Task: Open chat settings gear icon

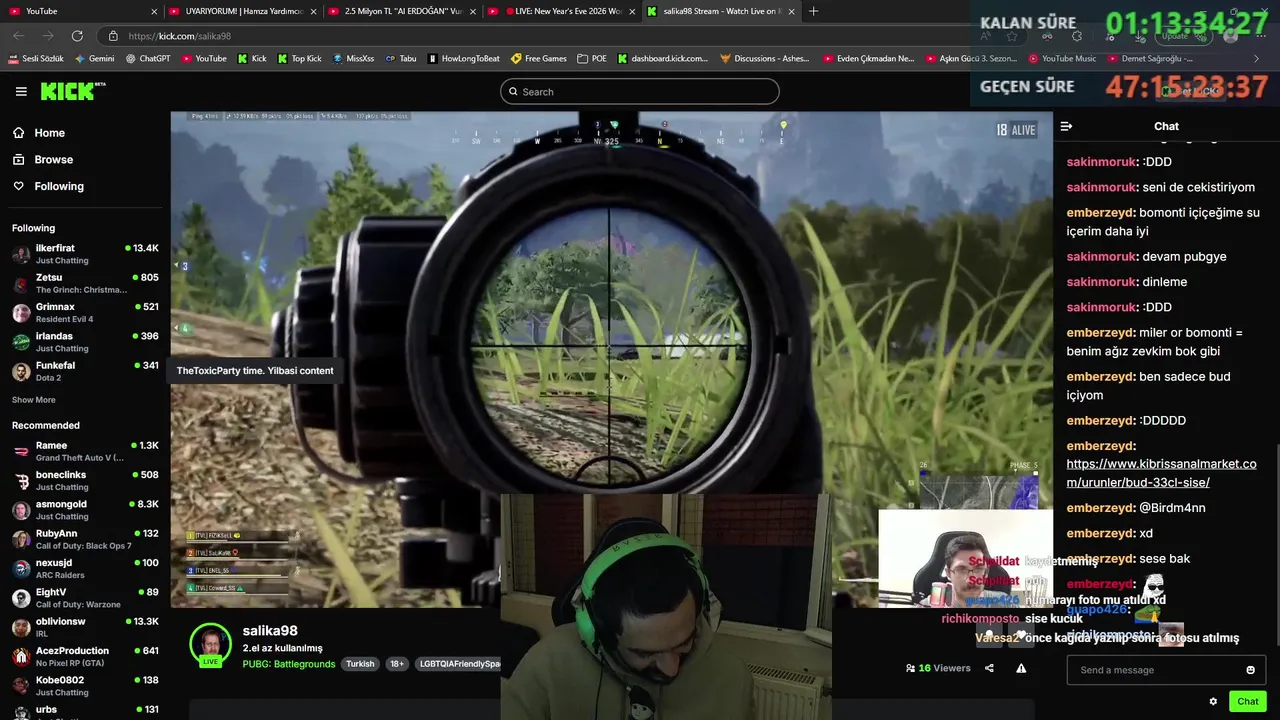Action: click(1213, 701)
